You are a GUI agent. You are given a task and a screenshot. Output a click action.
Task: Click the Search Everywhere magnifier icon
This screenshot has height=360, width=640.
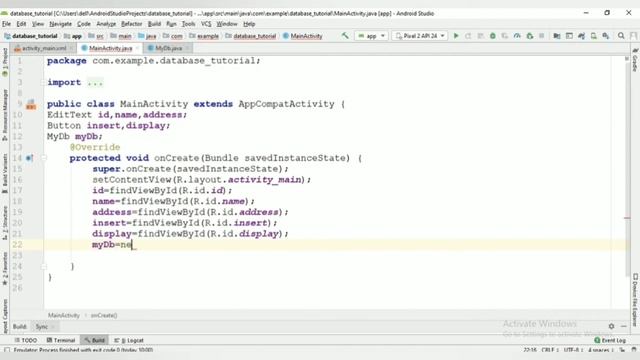click(621, 36)
